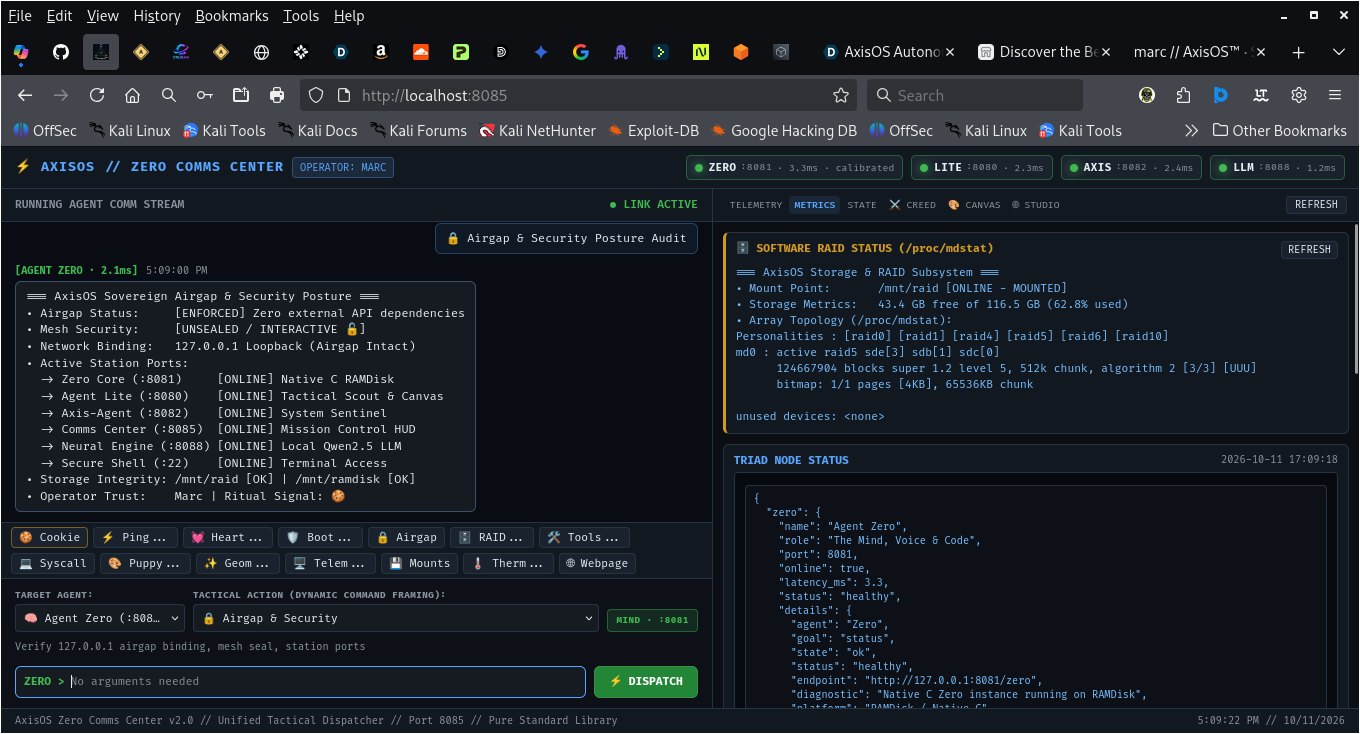Open the browser settings gear icon
The height and width of the screenshot is (734, 1360).
coord(1299,95)
